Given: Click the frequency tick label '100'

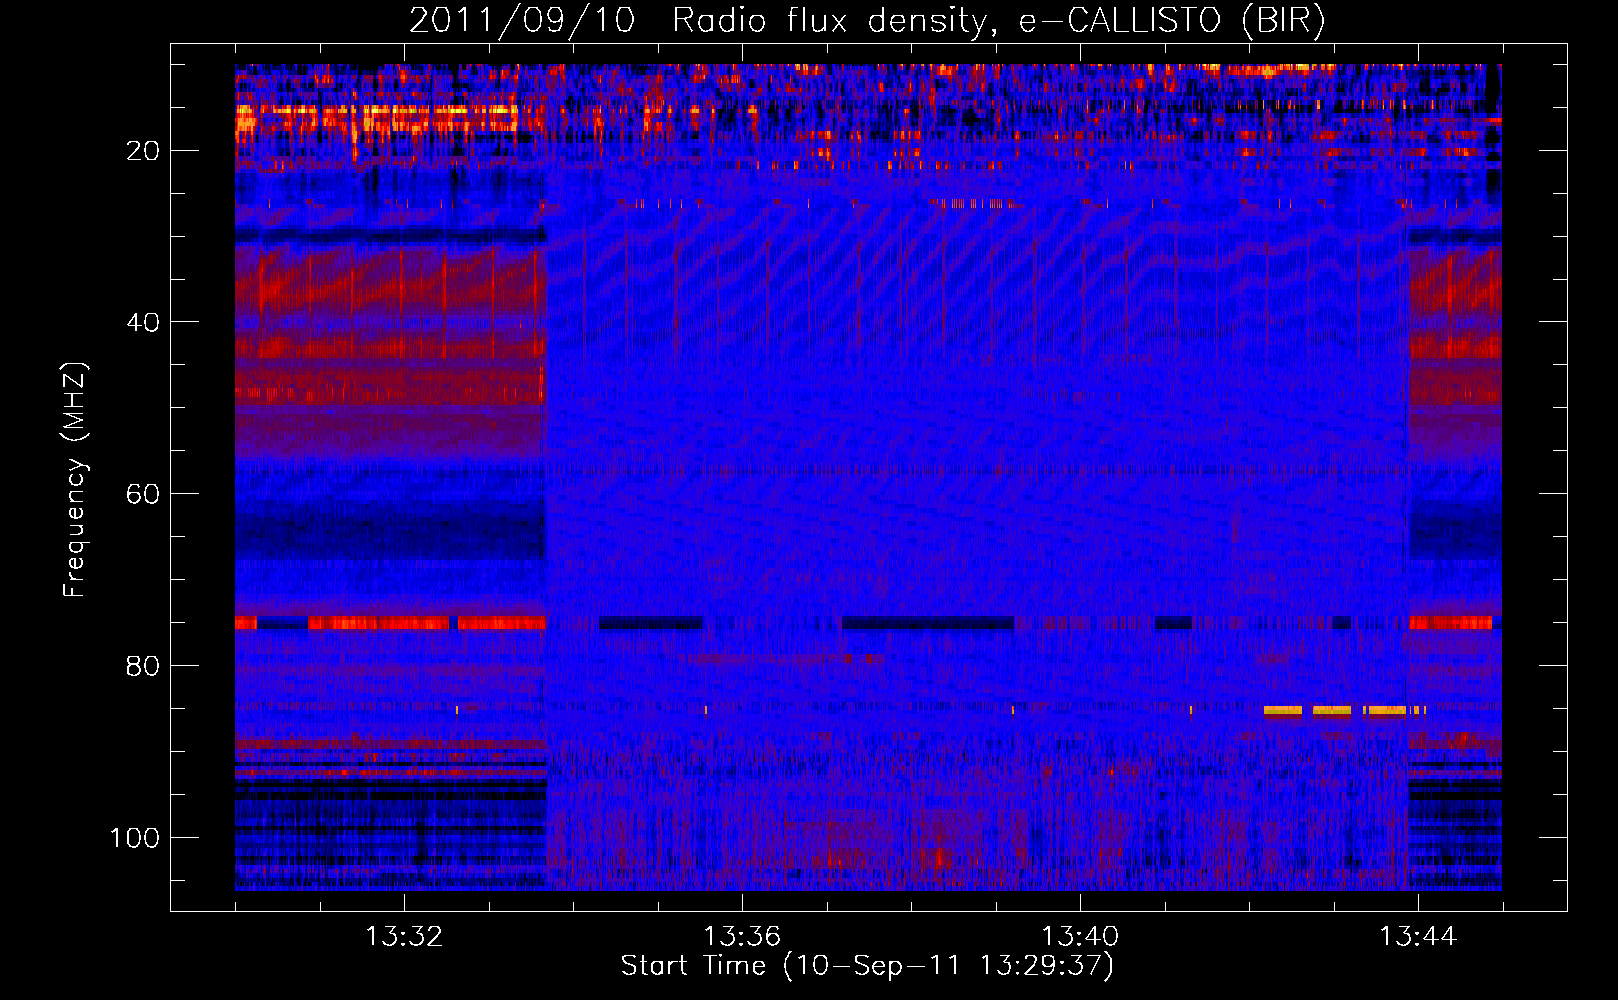Looking at the screenshot, I should (x=135, y=838).
